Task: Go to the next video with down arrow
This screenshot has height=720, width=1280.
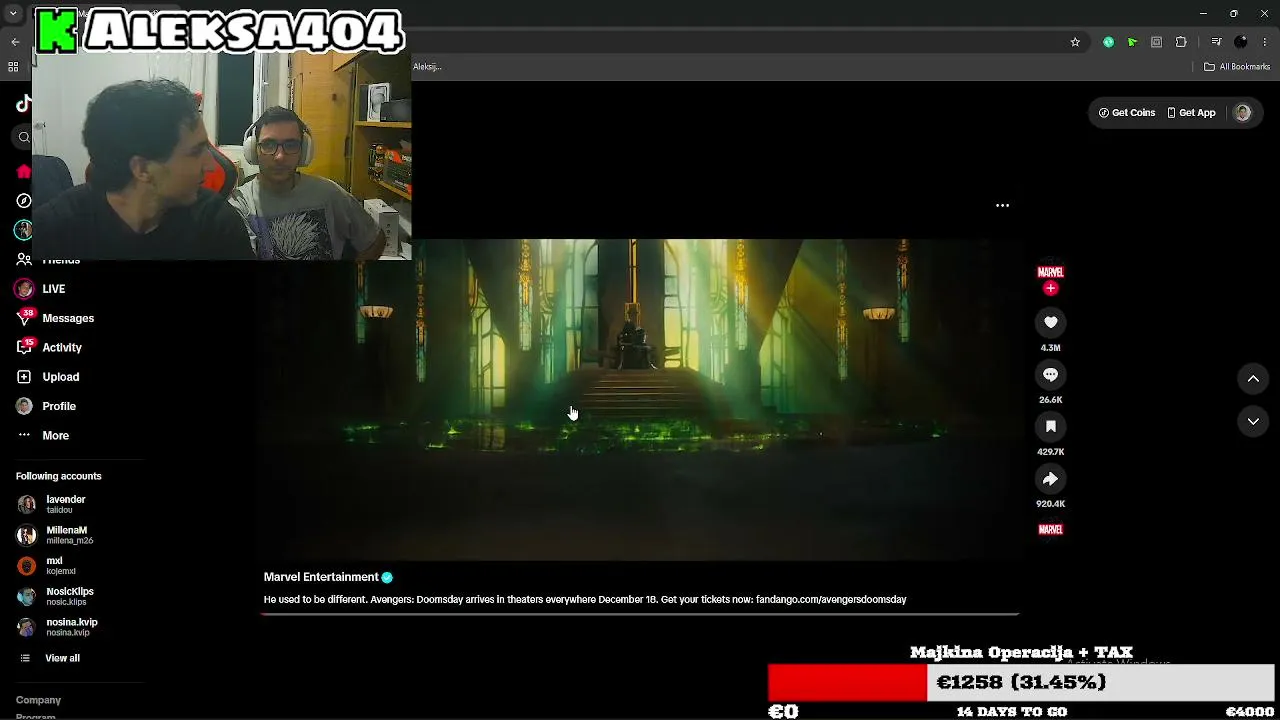Action: pos(1253,422)
